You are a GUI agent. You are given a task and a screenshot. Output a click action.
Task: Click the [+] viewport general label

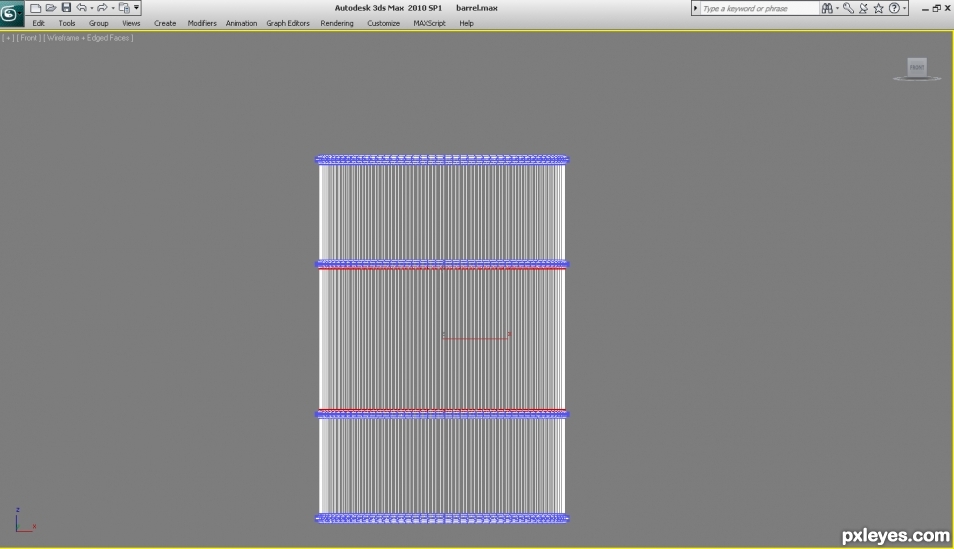(x=8, y=38)
